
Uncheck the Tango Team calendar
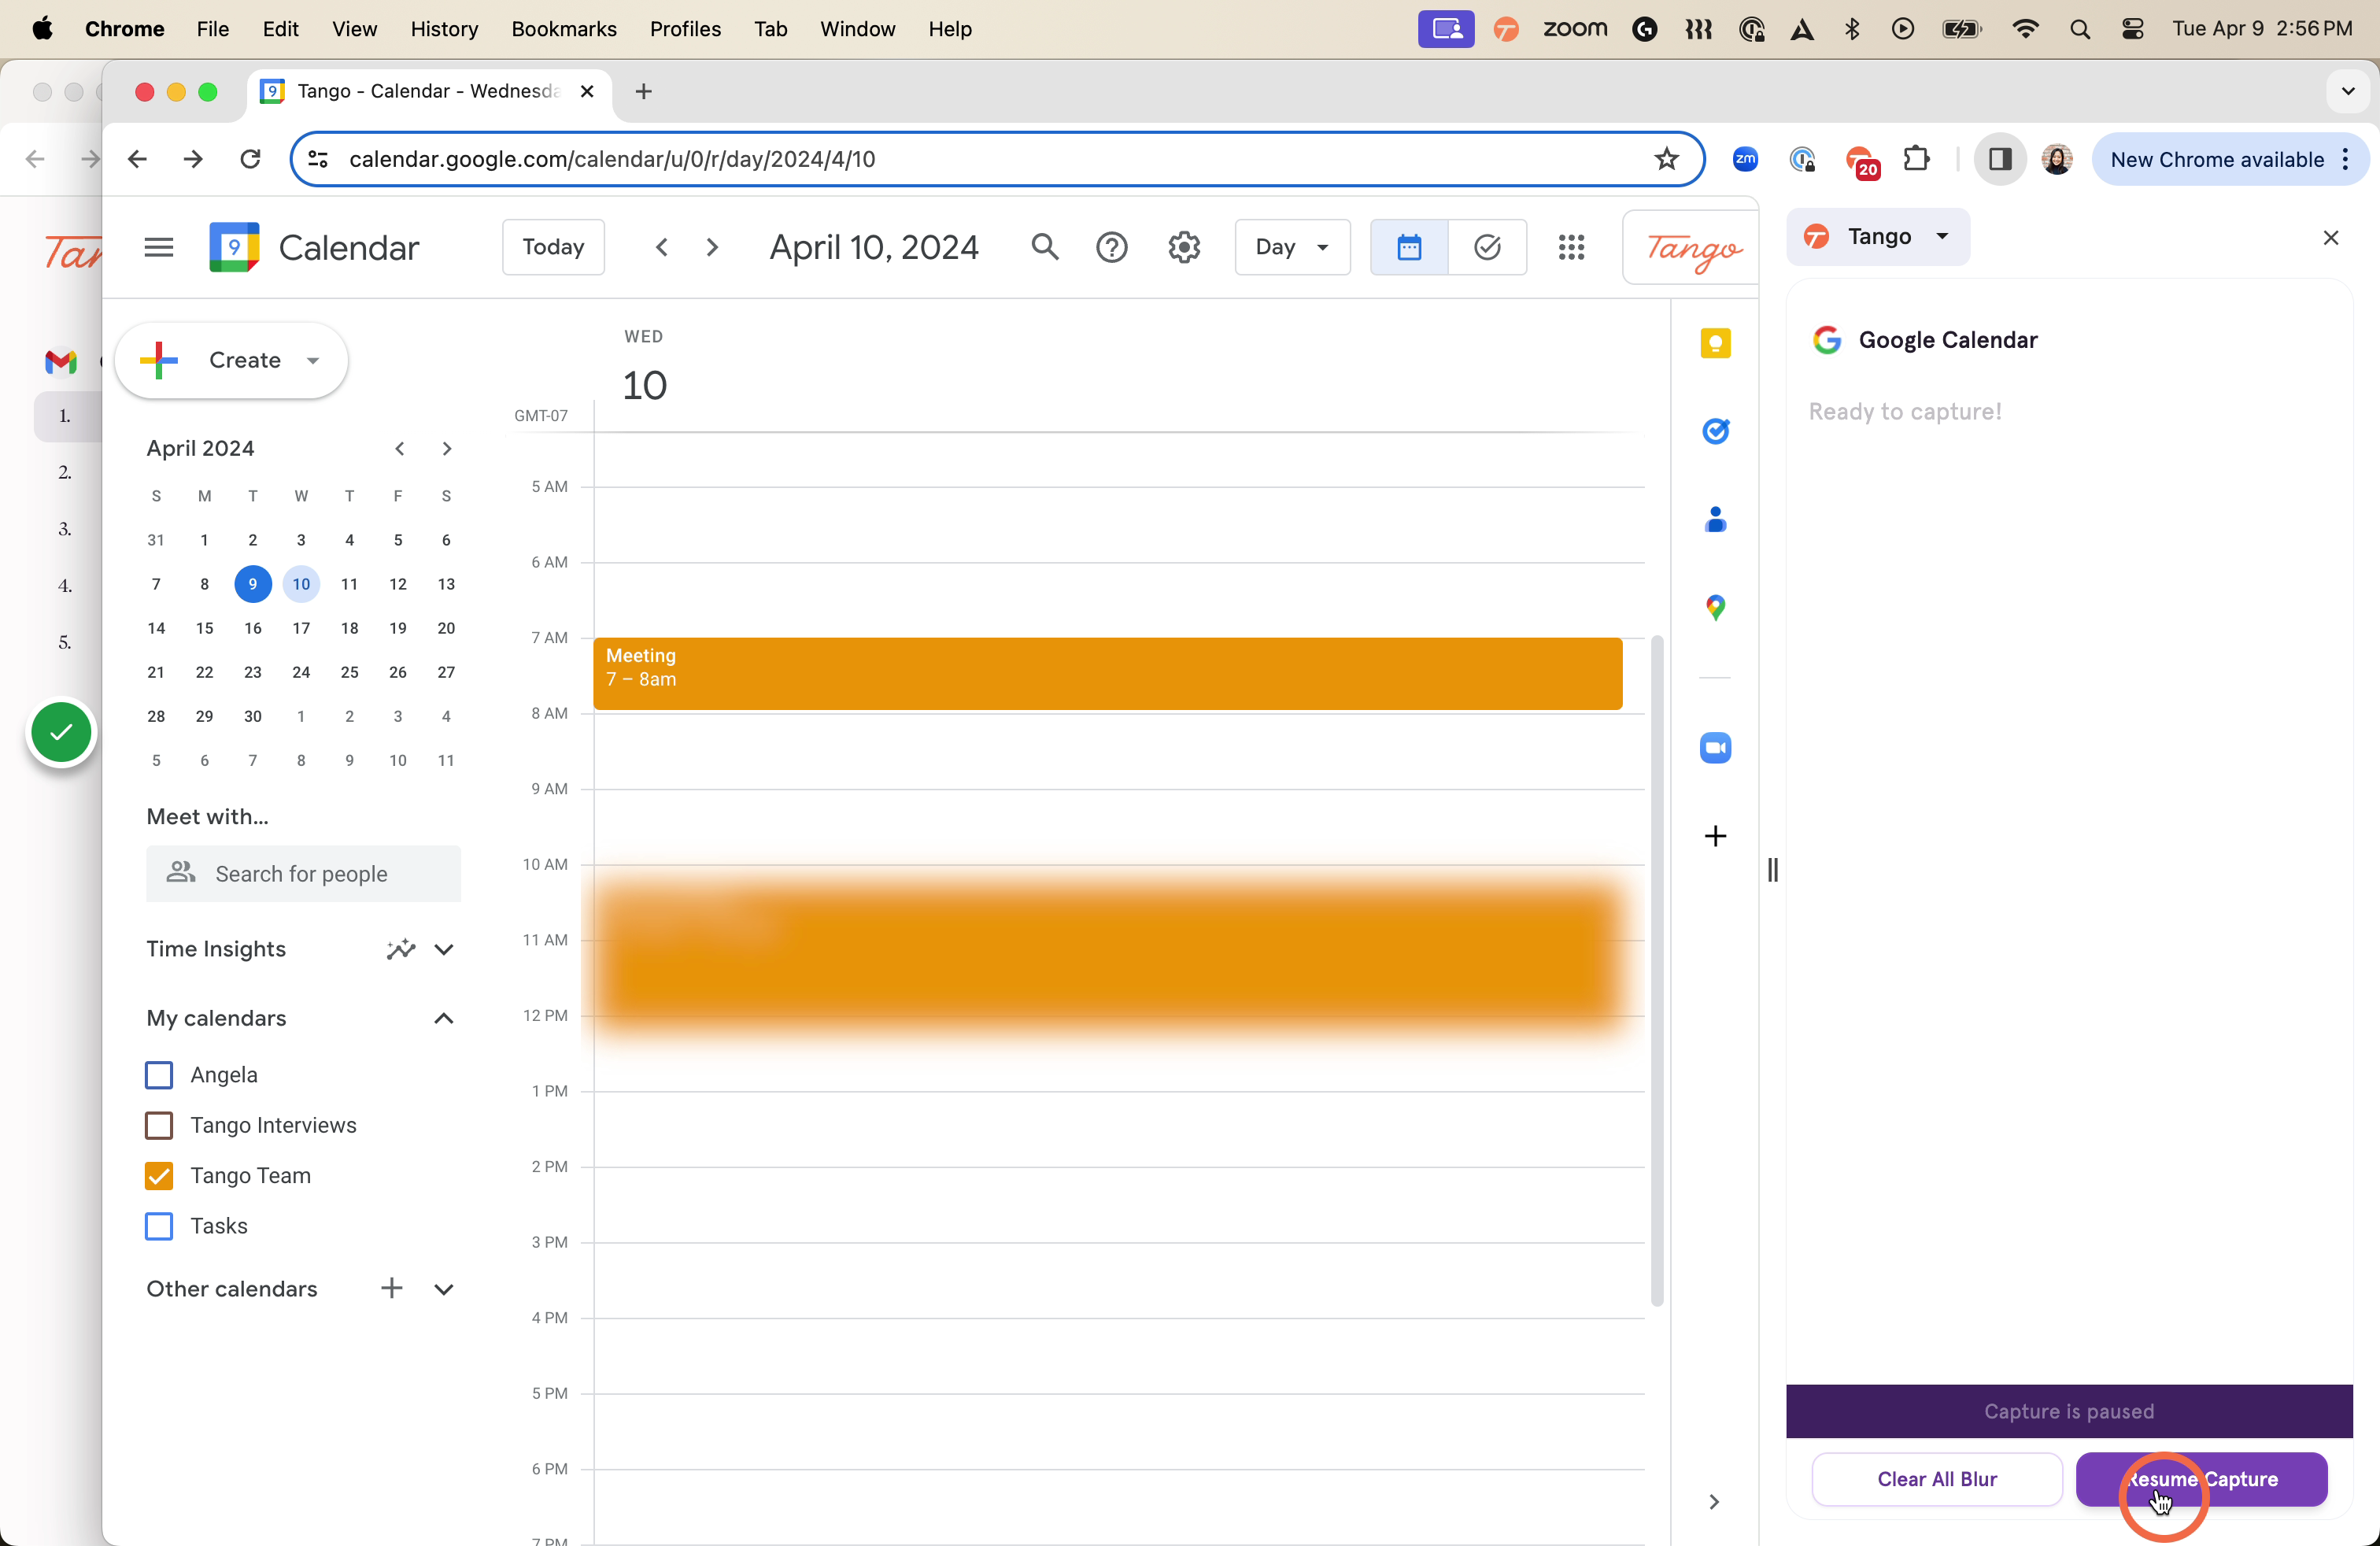point(159,1176)
